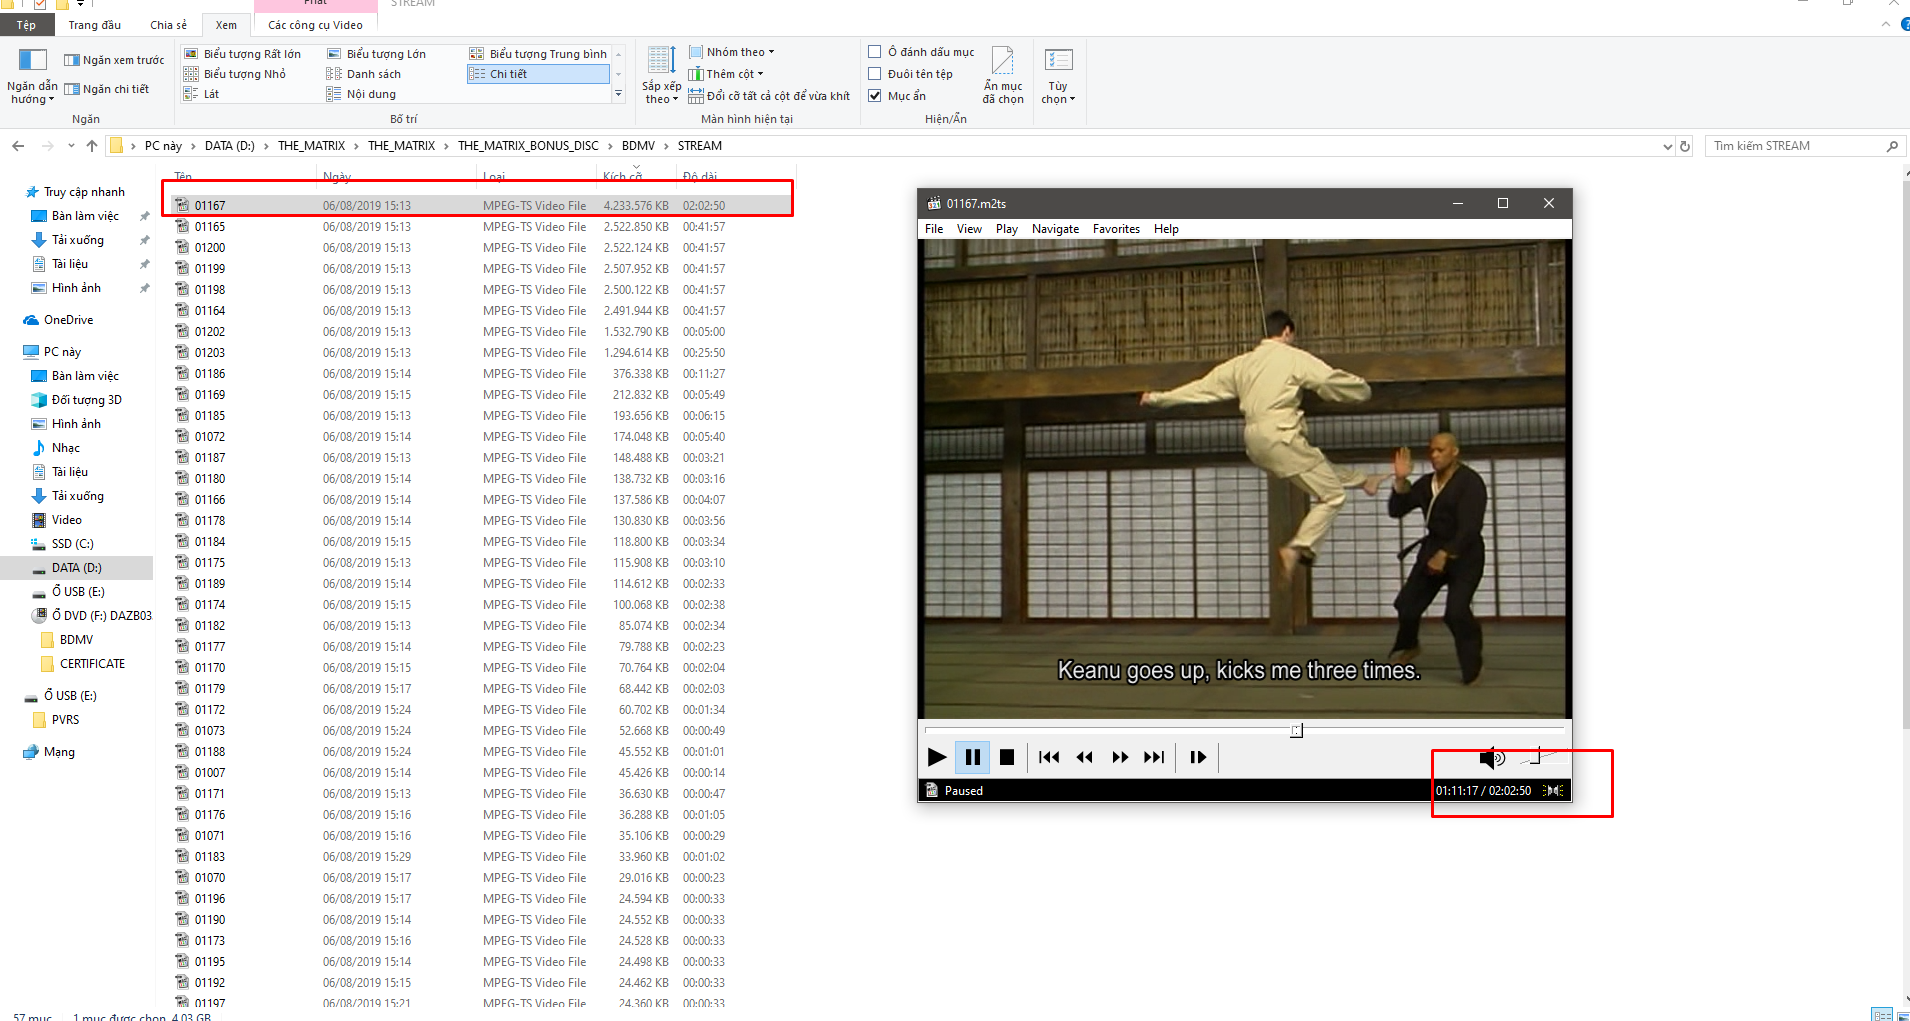Click the Back navigation arrow
The image size is (1910, 1021).
tap(18, 146)
